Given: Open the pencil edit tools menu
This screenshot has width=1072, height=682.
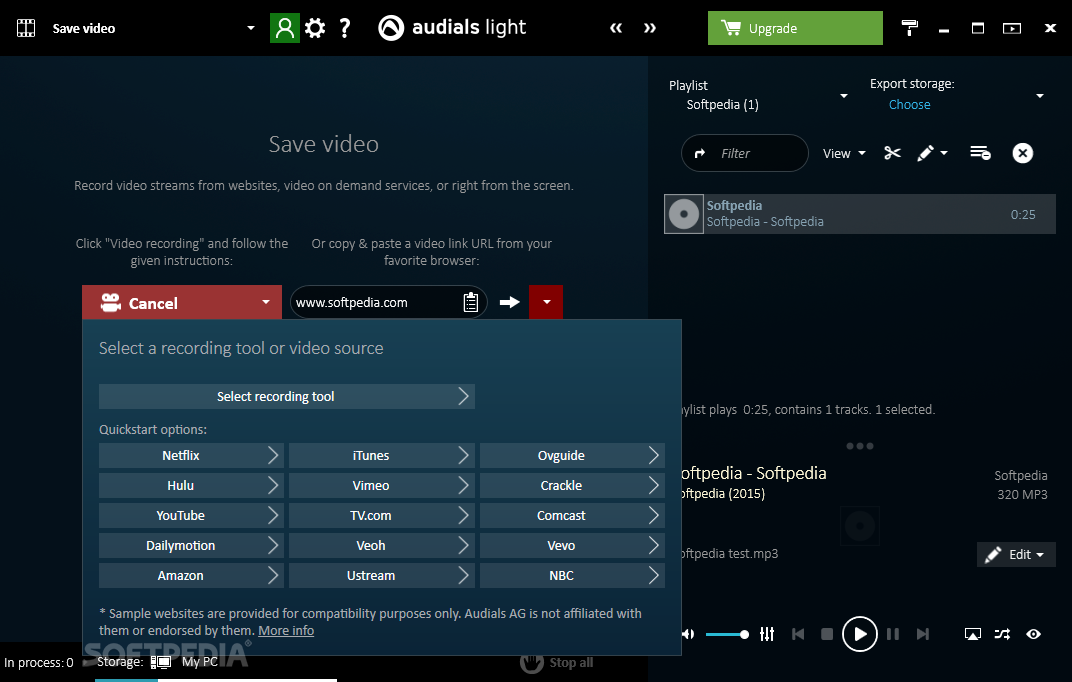Looking at the screenshot, I should (x=933, y=153).
